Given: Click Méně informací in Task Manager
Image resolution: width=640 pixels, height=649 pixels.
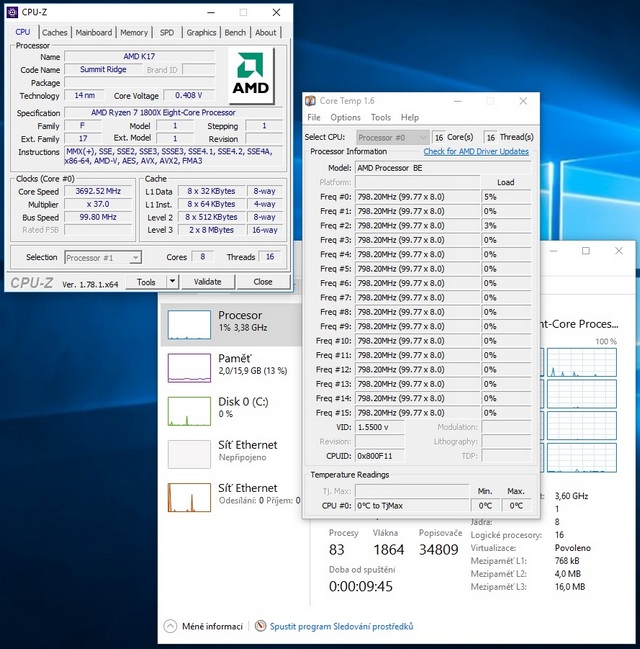Looking at the screenshot, I should (212, 626).
